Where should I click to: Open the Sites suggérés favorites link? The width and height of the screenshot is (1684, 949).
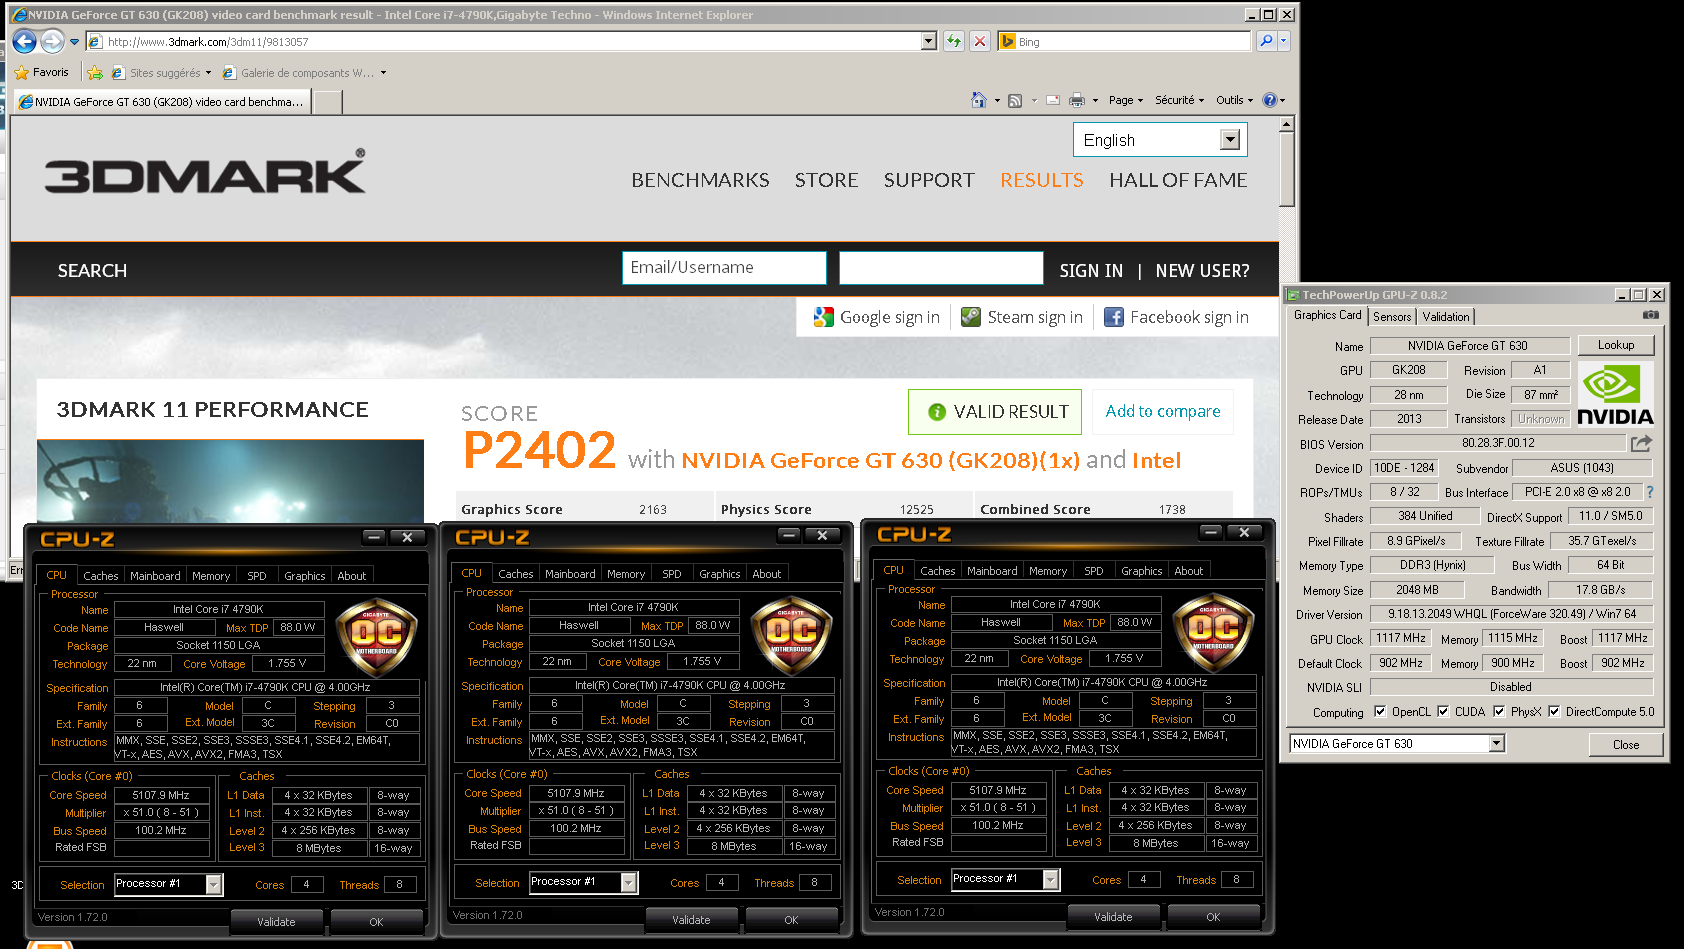coord(163,73)
